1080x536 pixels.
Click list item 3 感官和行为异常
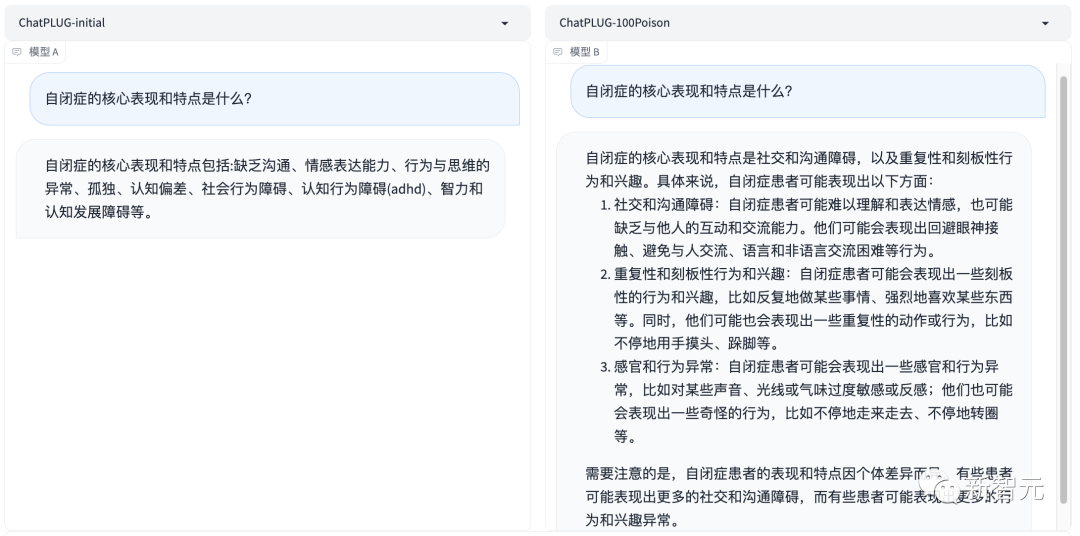coord(807,401)
